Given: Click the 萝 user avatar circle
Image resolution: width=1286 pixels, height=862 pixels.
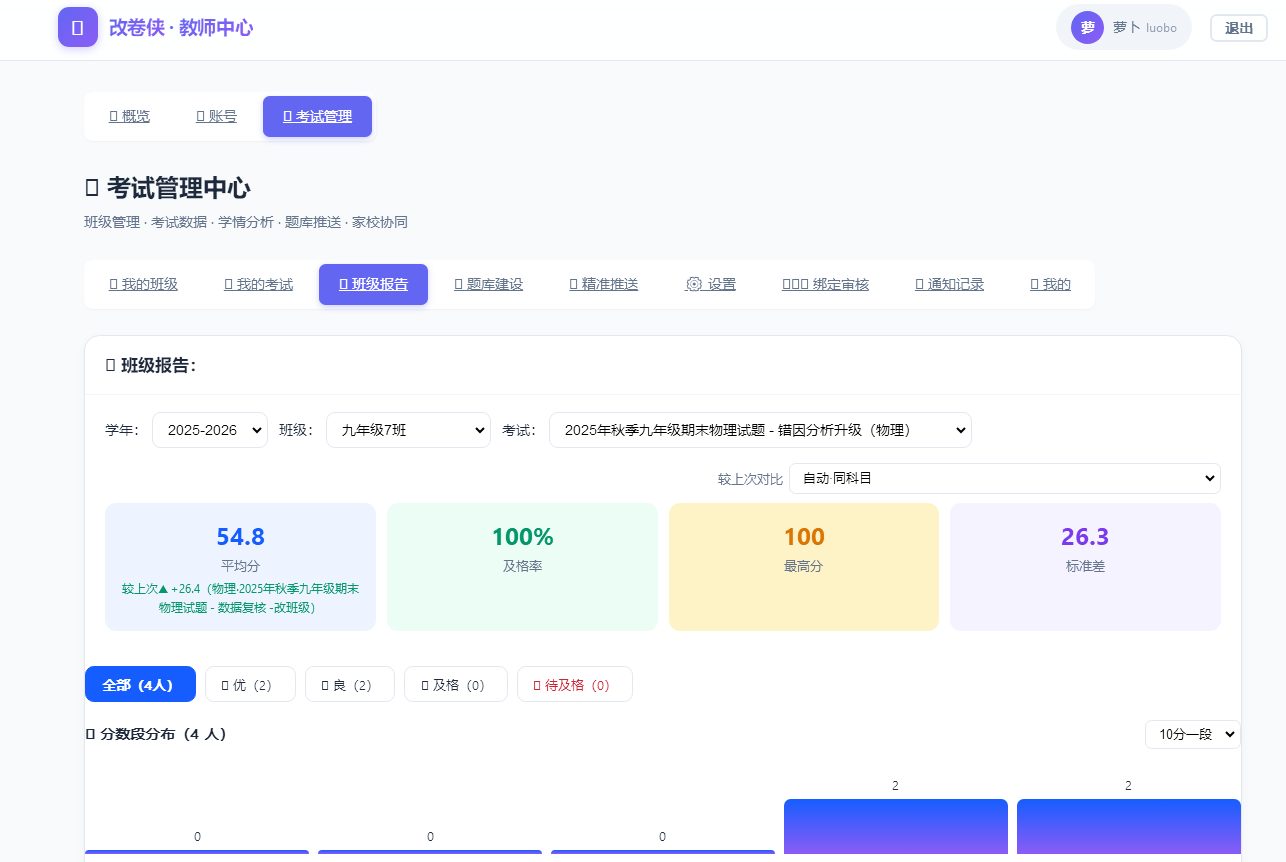Looking at the screenshot, I should (1087, 27).
